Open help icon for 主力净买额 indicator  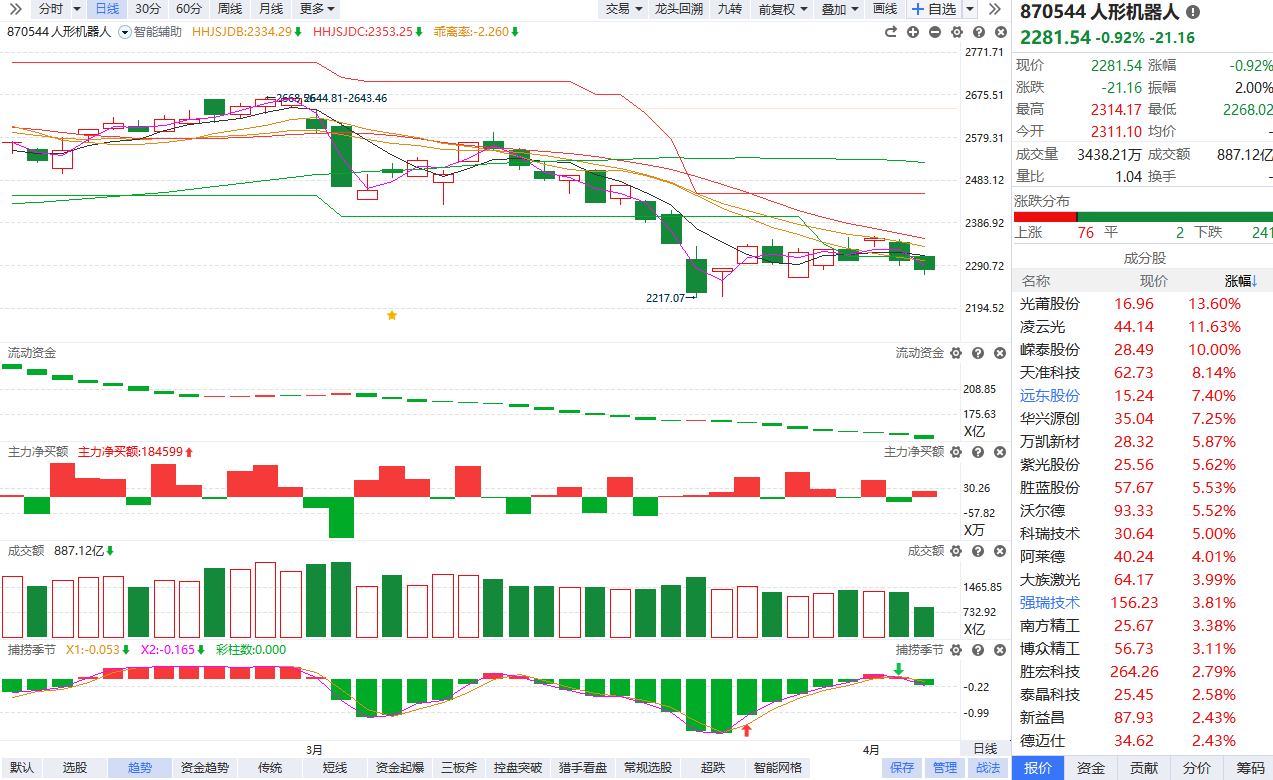[978, 452]
